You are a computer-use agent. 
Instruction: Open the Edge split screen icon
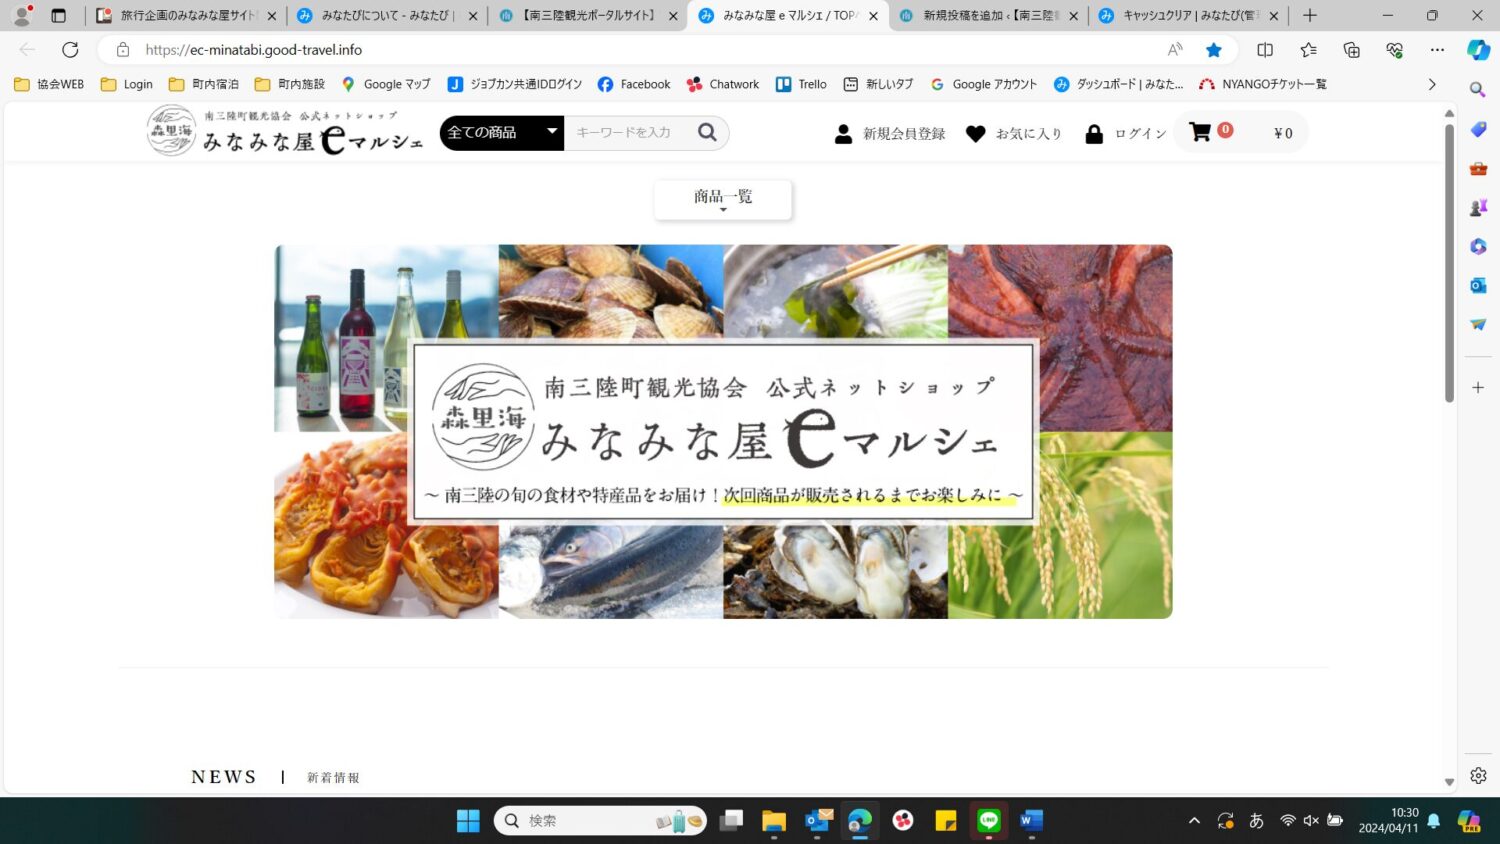tap(1264, 49)
